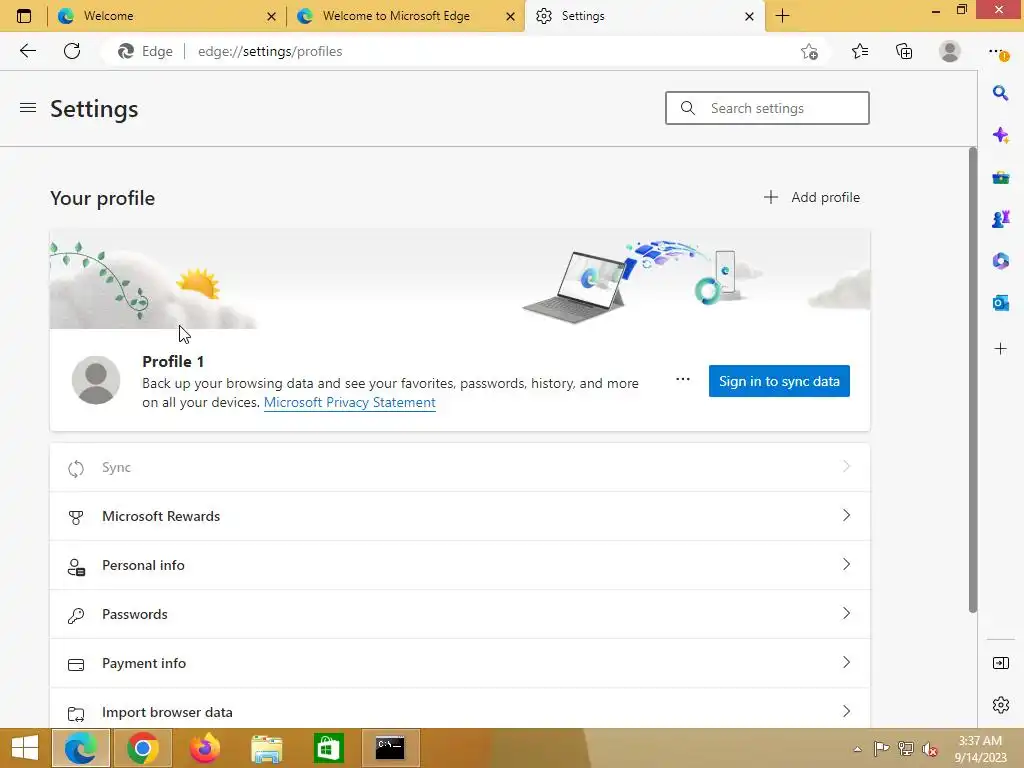This screenshot has width=1024, height=768.
Task: Expand the Payment info row chevron
Action: (x=846, y=662)
